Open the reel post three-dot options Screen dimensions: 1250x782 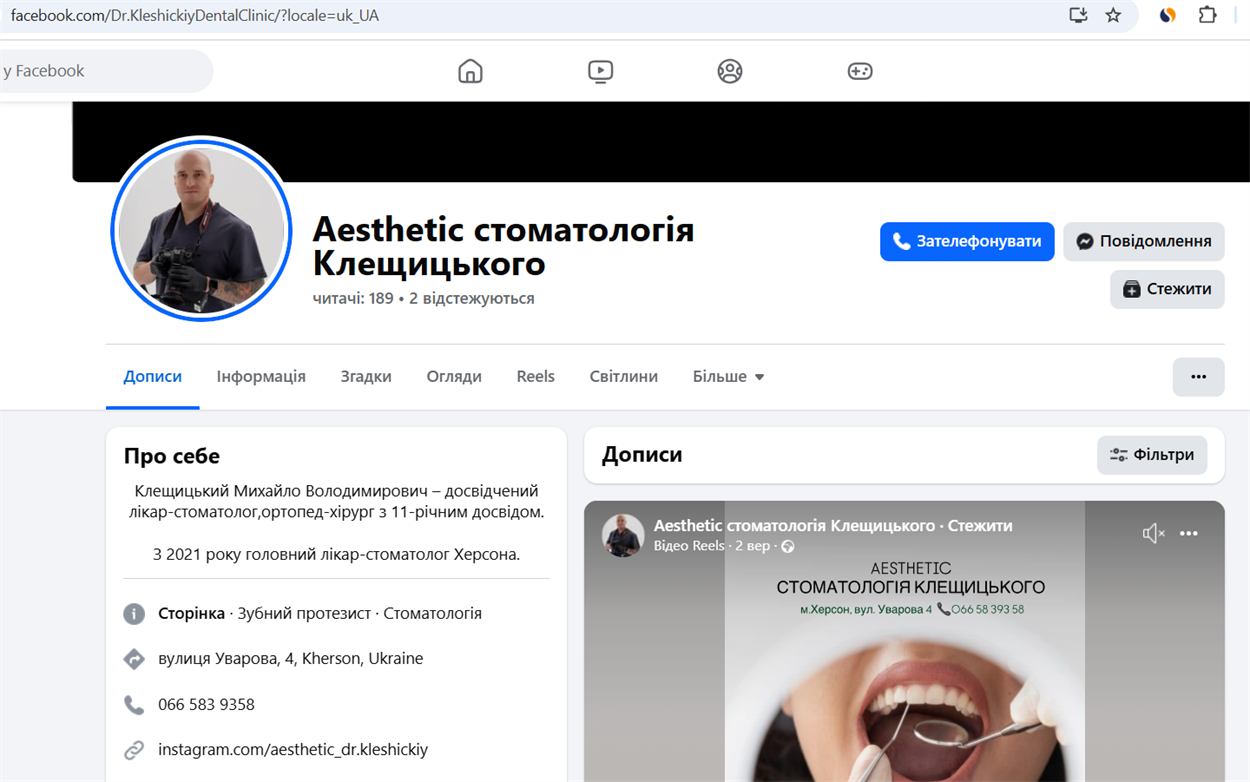click(x=1188, y=533)
